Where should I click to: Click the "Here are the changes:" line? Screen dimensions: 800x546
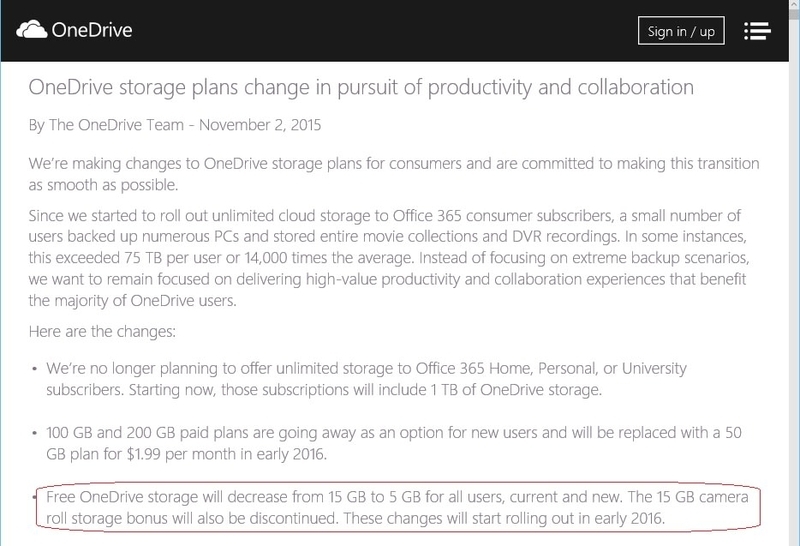tap(102, 332)
